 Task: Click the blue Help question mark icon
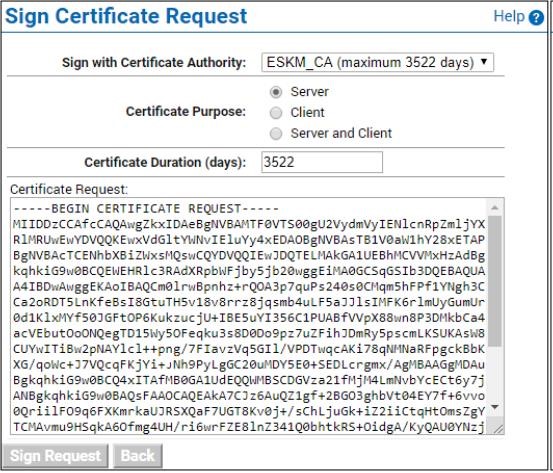click(536, 18)
